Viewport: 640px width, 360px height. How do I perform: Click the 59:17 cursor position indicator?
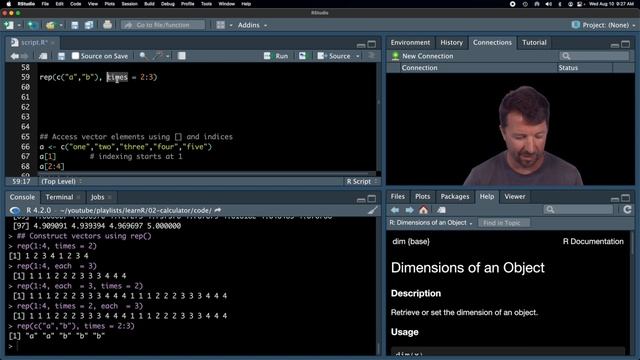coord(21,181)
